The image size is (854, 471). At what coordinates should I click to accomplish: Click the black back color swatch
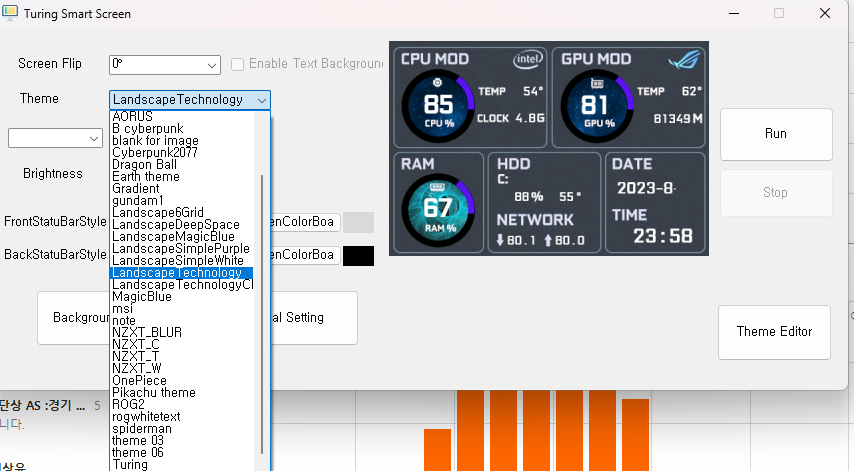click(358, 255)
